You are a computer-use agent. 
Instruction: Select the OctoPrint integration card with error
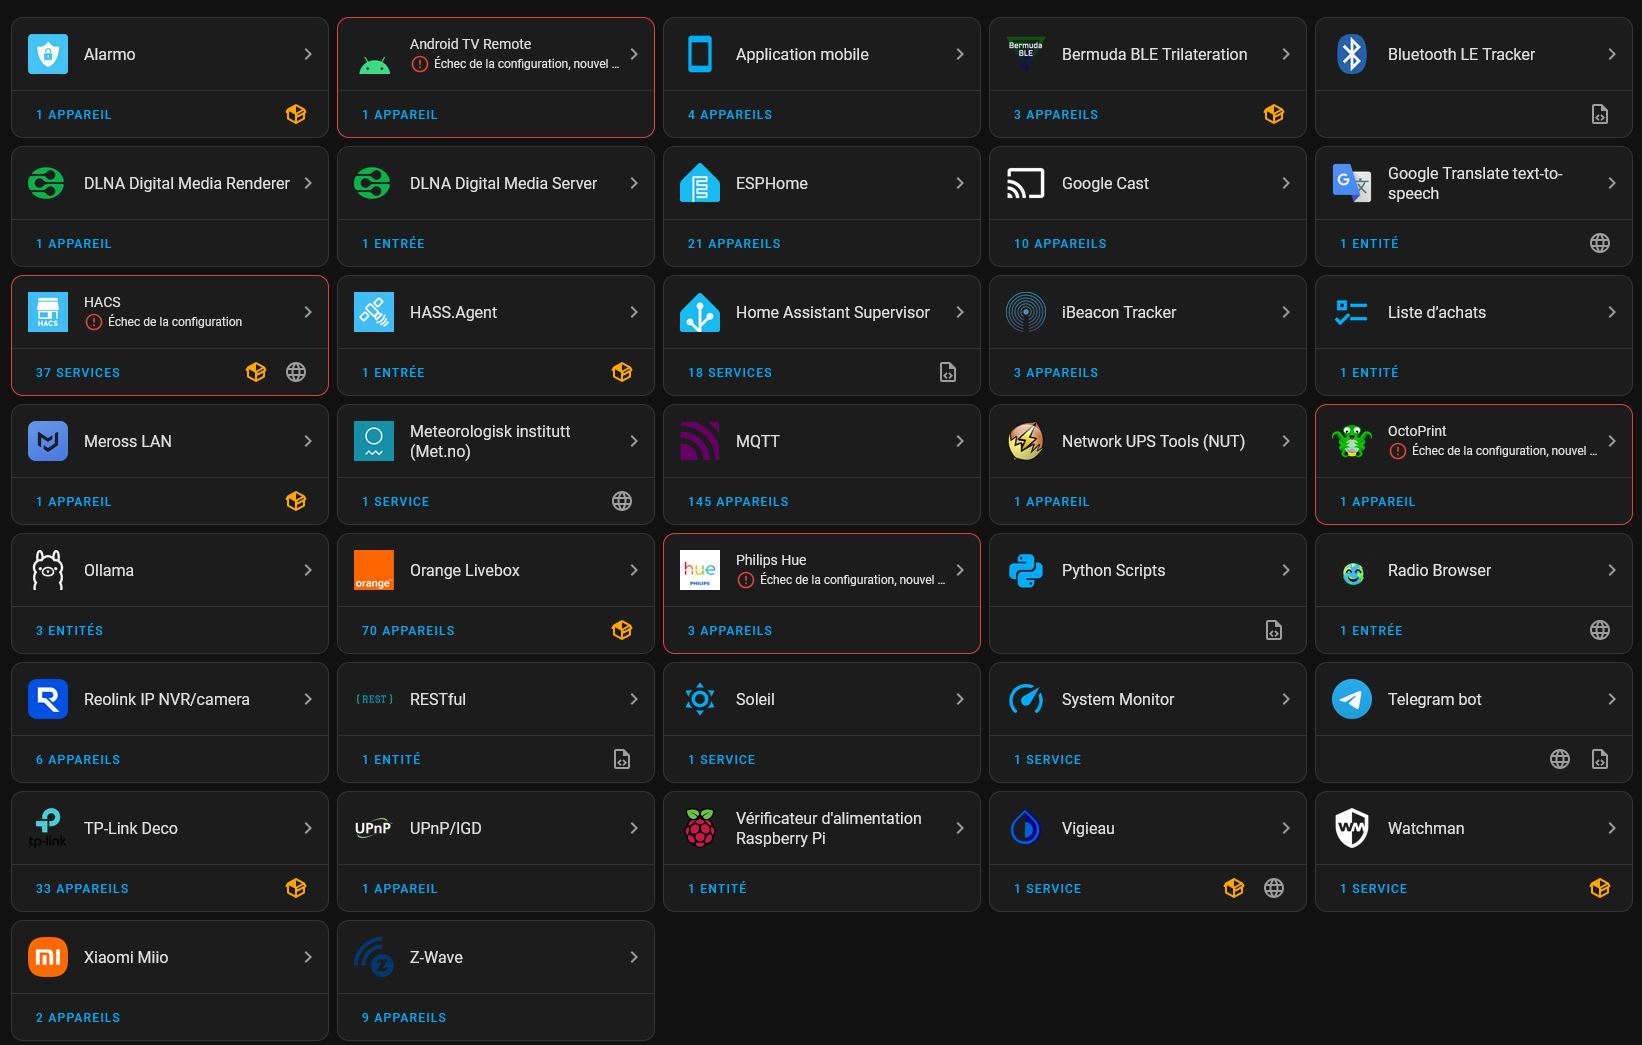pyautogui.click(x=1474, y=464)
